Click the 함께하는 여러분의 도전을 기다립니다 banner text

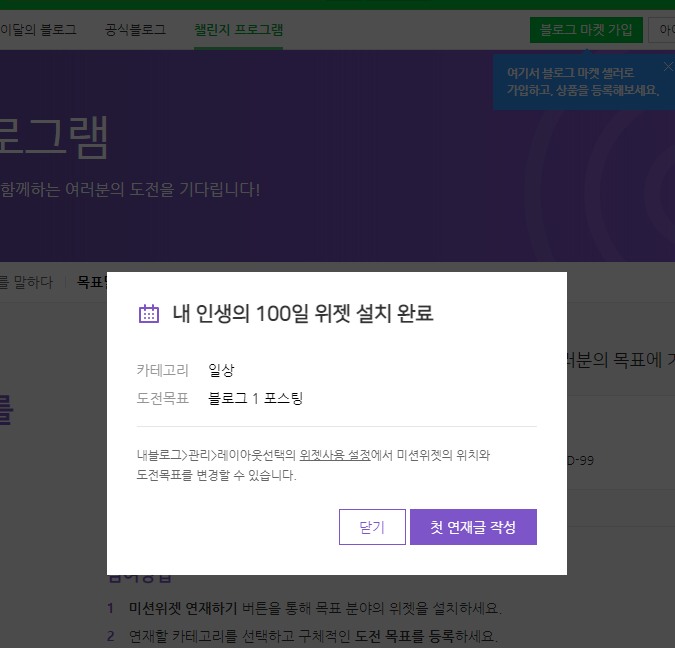[130, 189]
